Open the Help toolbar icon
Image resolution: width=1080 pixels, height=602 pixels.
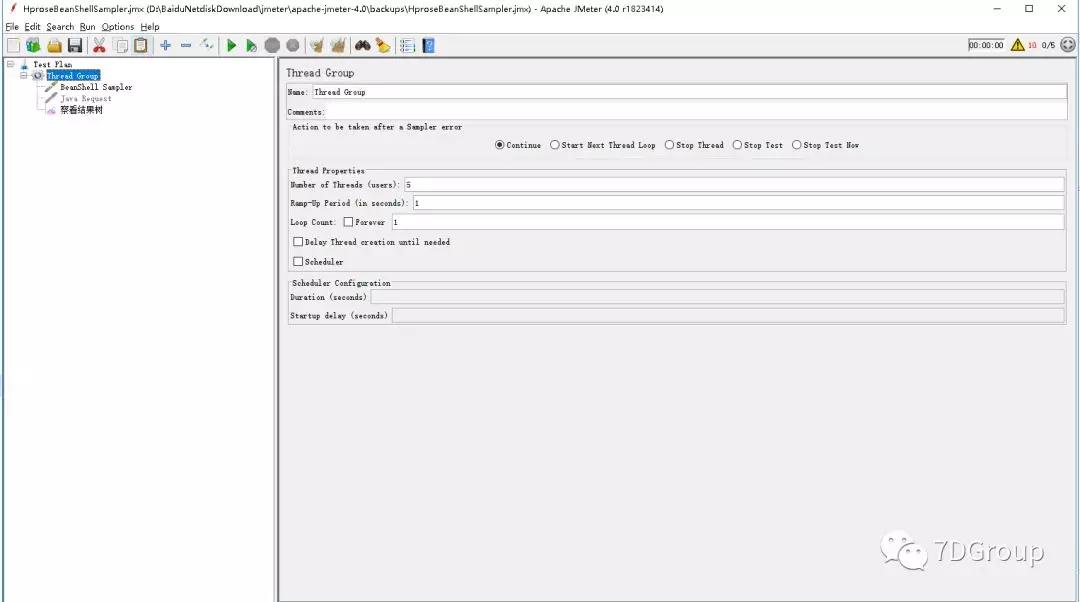point(428,45)
